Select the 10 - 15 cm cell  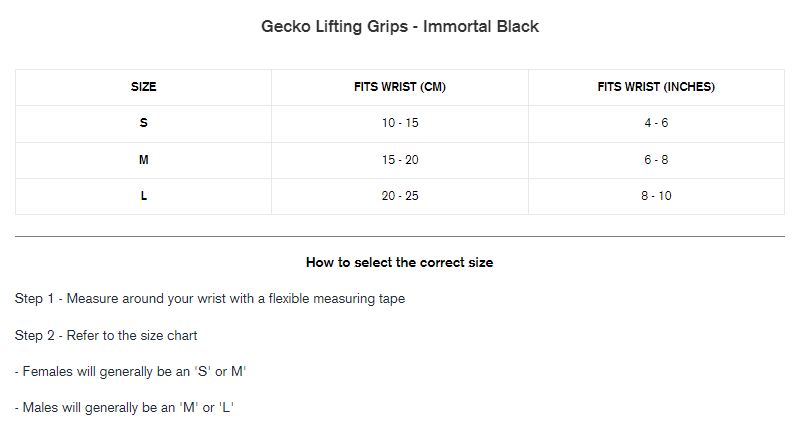[x=400, y=123]
